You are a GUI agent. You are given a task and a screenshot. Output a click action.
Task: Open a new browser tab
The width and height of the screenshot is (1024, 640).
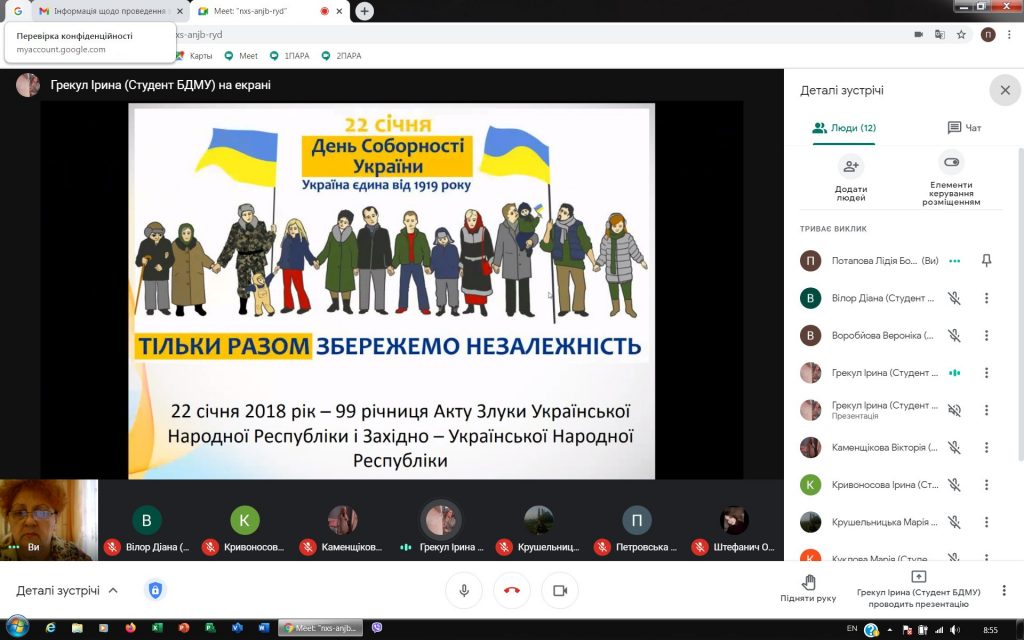tap(365, 11)
